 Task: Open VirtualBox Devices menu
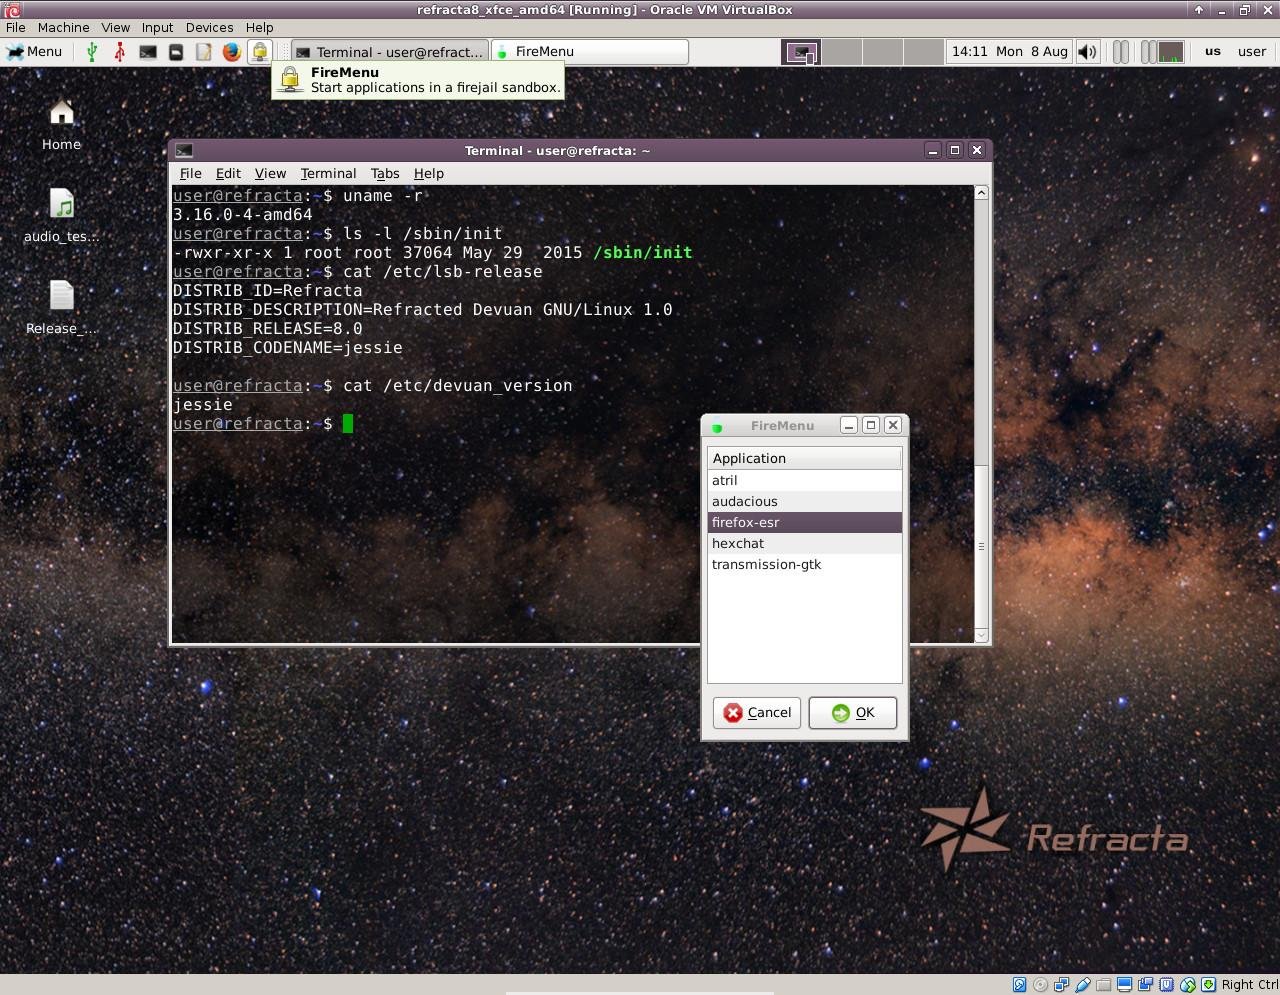(210, 27)
